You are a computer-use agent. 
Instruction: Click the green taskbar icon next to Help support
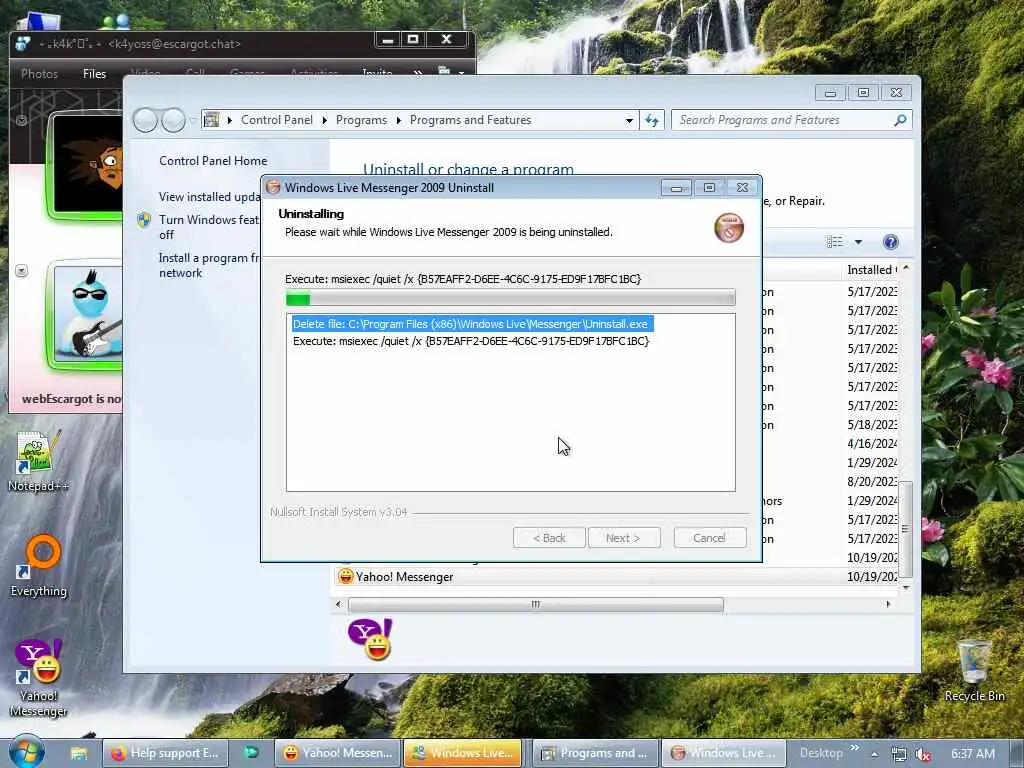(x=251, y=753)
